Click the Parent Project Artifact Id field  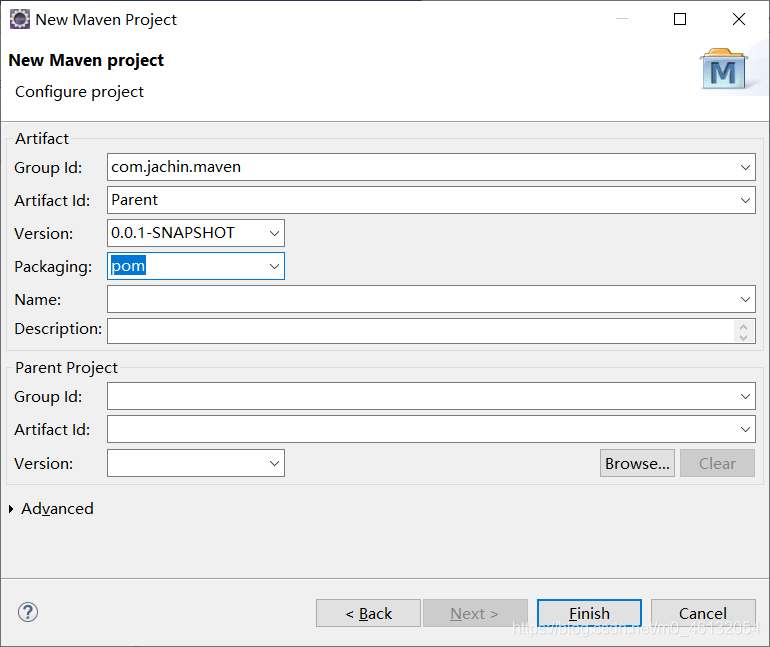420,429
